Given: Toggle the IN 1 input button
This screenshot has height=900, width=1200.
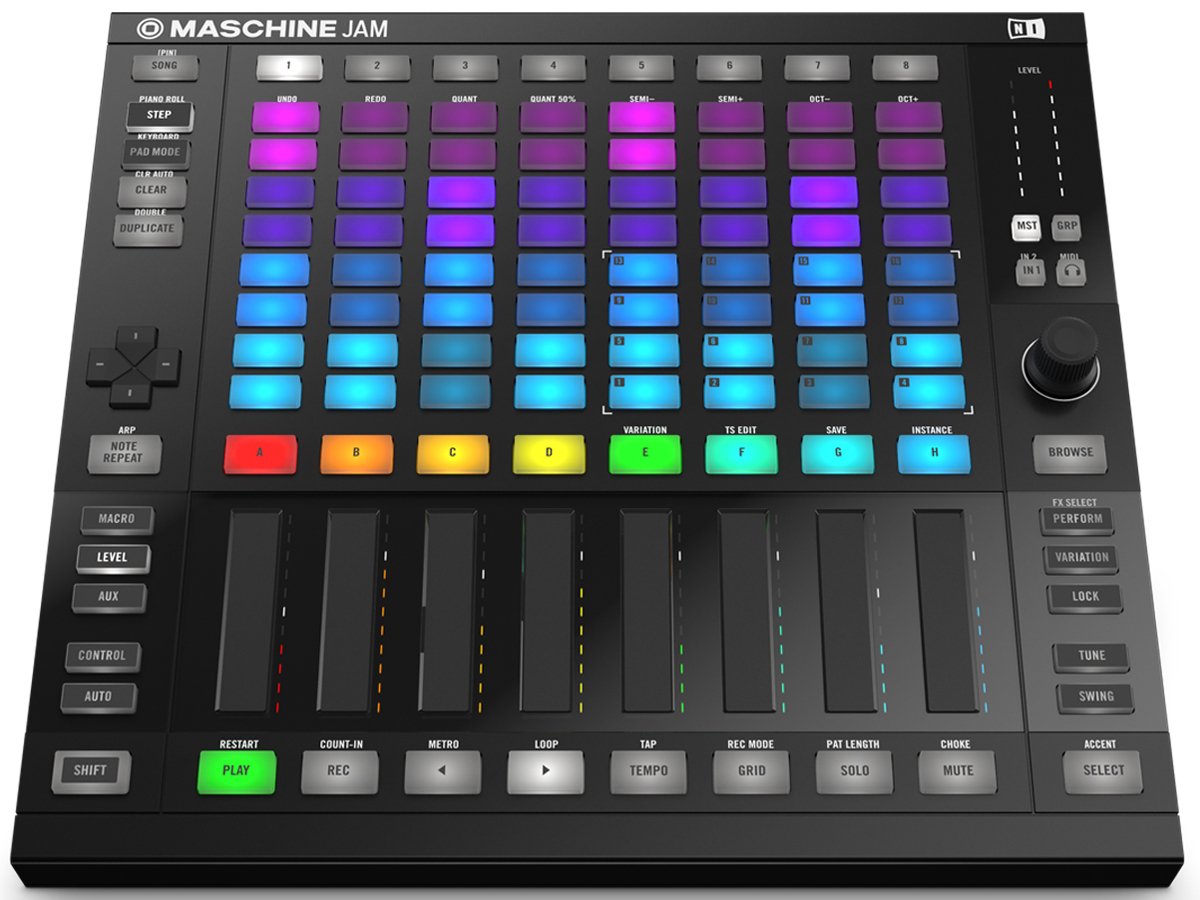Looking at the screenshot, I should tap(1031, 272).
